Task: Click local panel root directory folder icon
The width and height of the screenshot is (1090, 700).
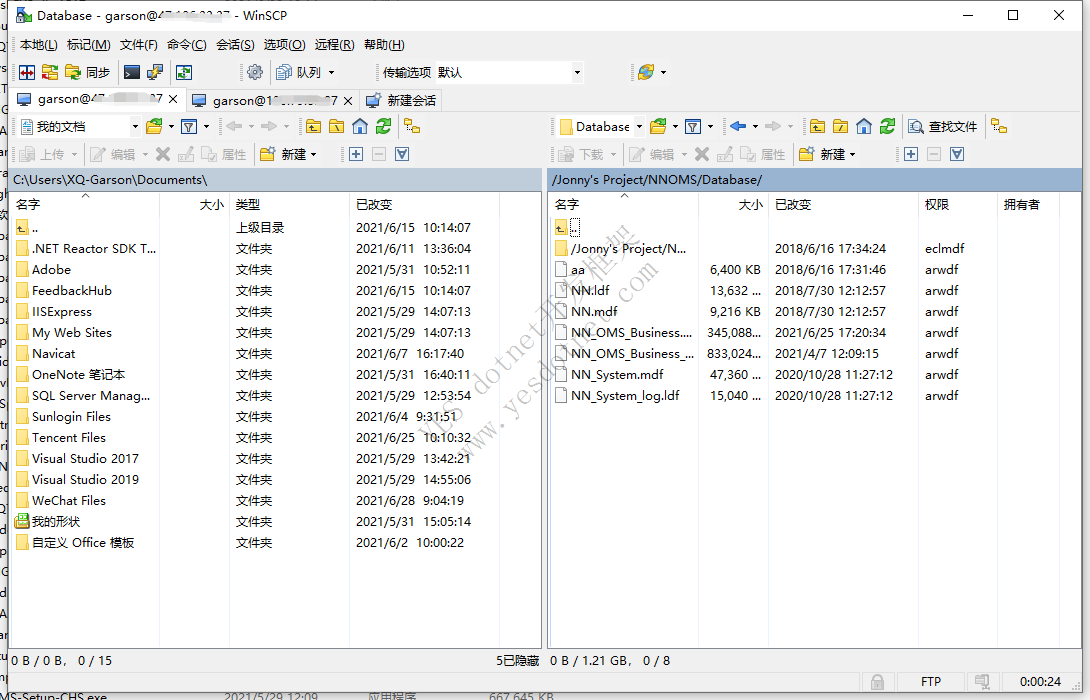Action: [x=336, y=127]
